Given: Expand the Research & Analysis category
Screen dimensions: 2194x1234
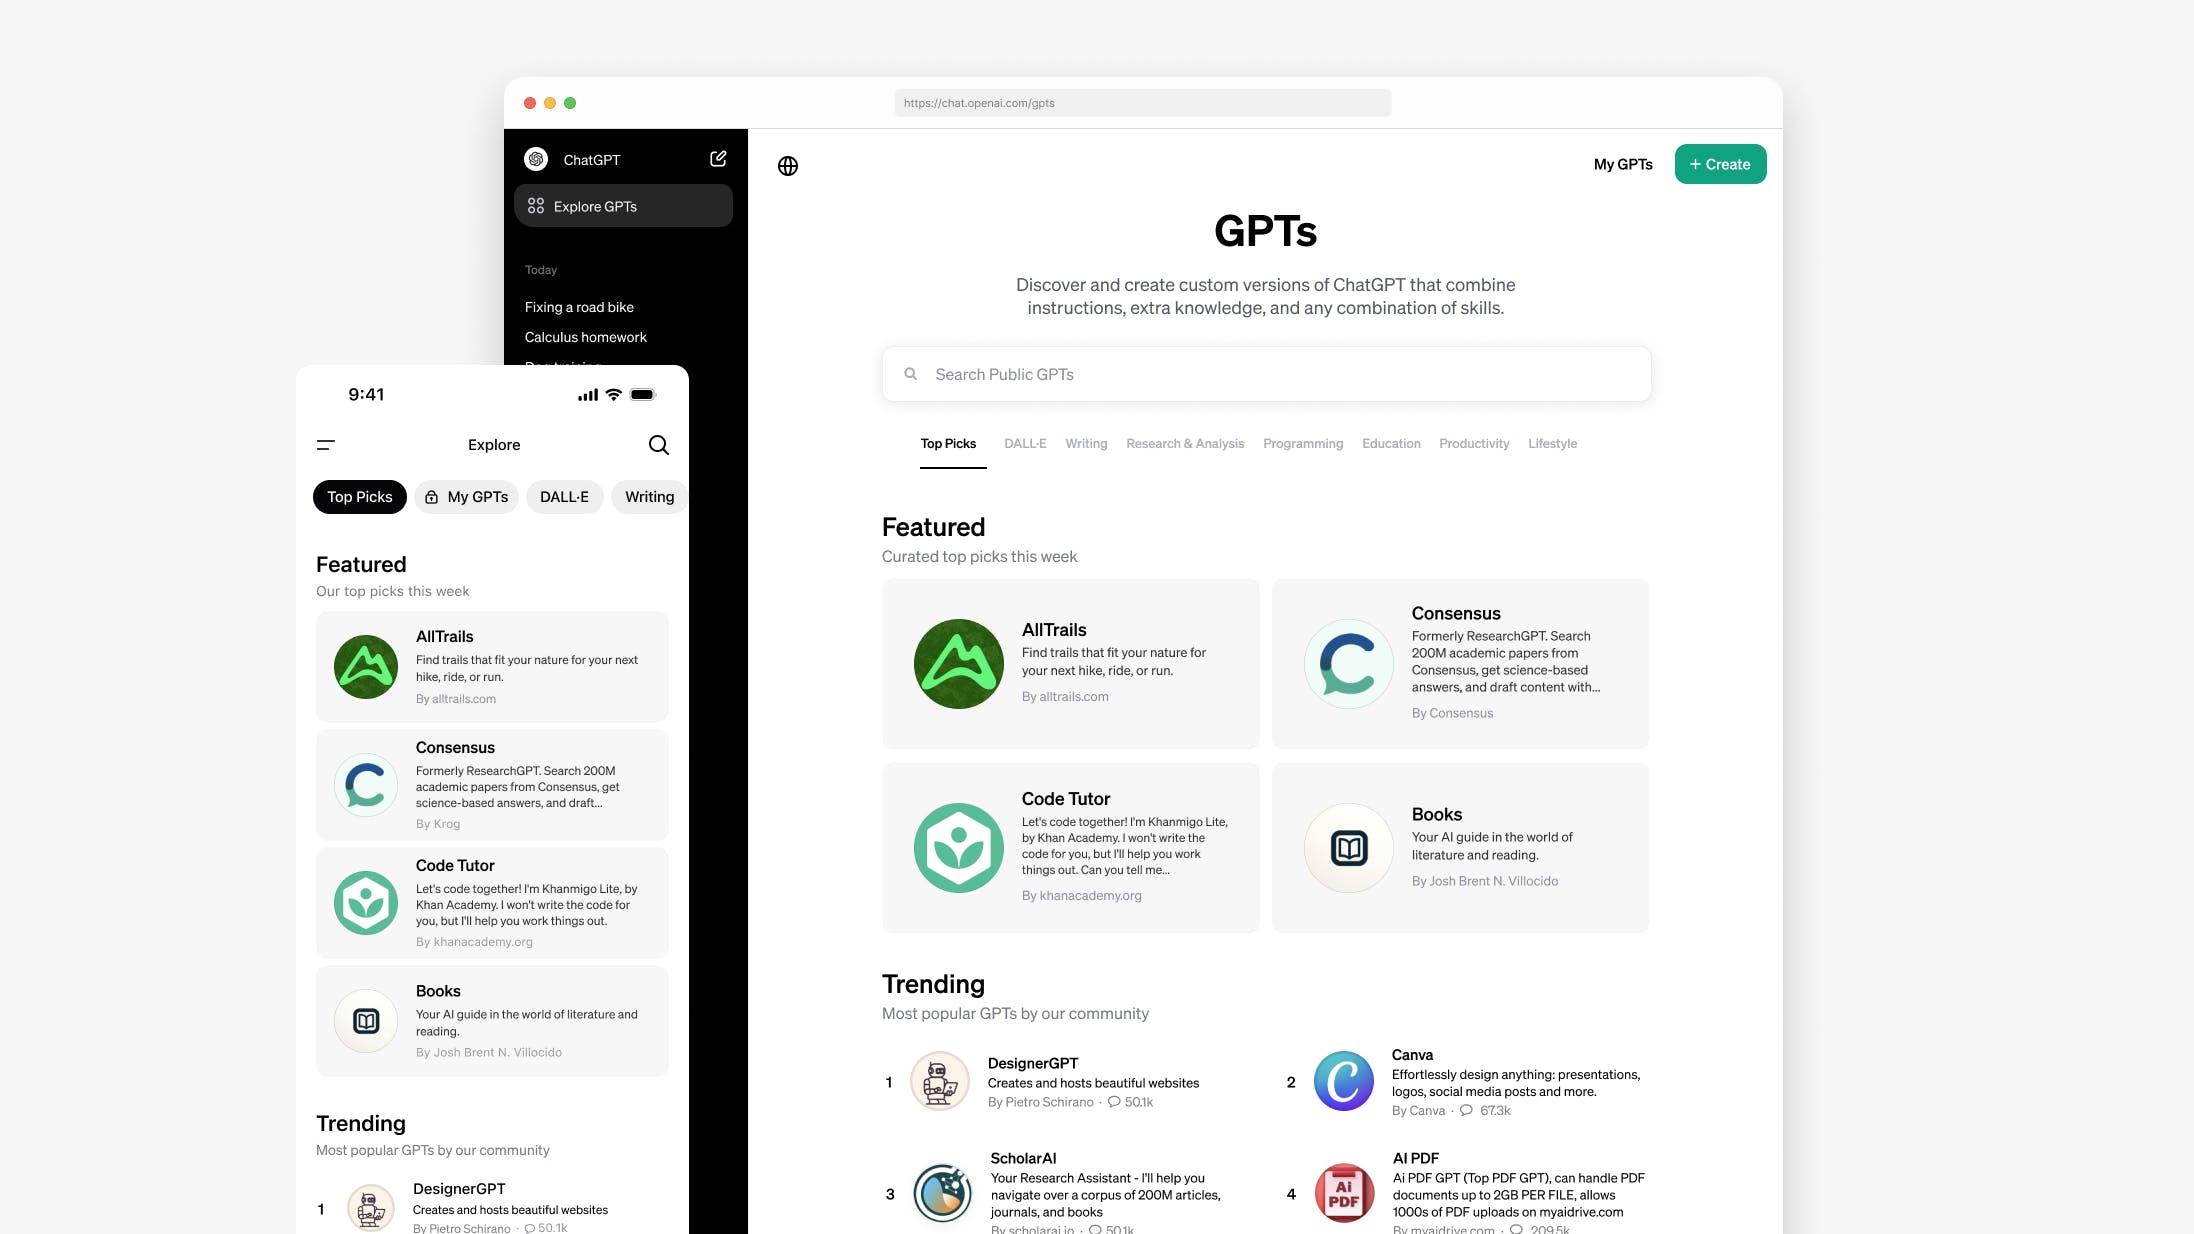Looking at the screenshot, I should tap(1184, 443).
